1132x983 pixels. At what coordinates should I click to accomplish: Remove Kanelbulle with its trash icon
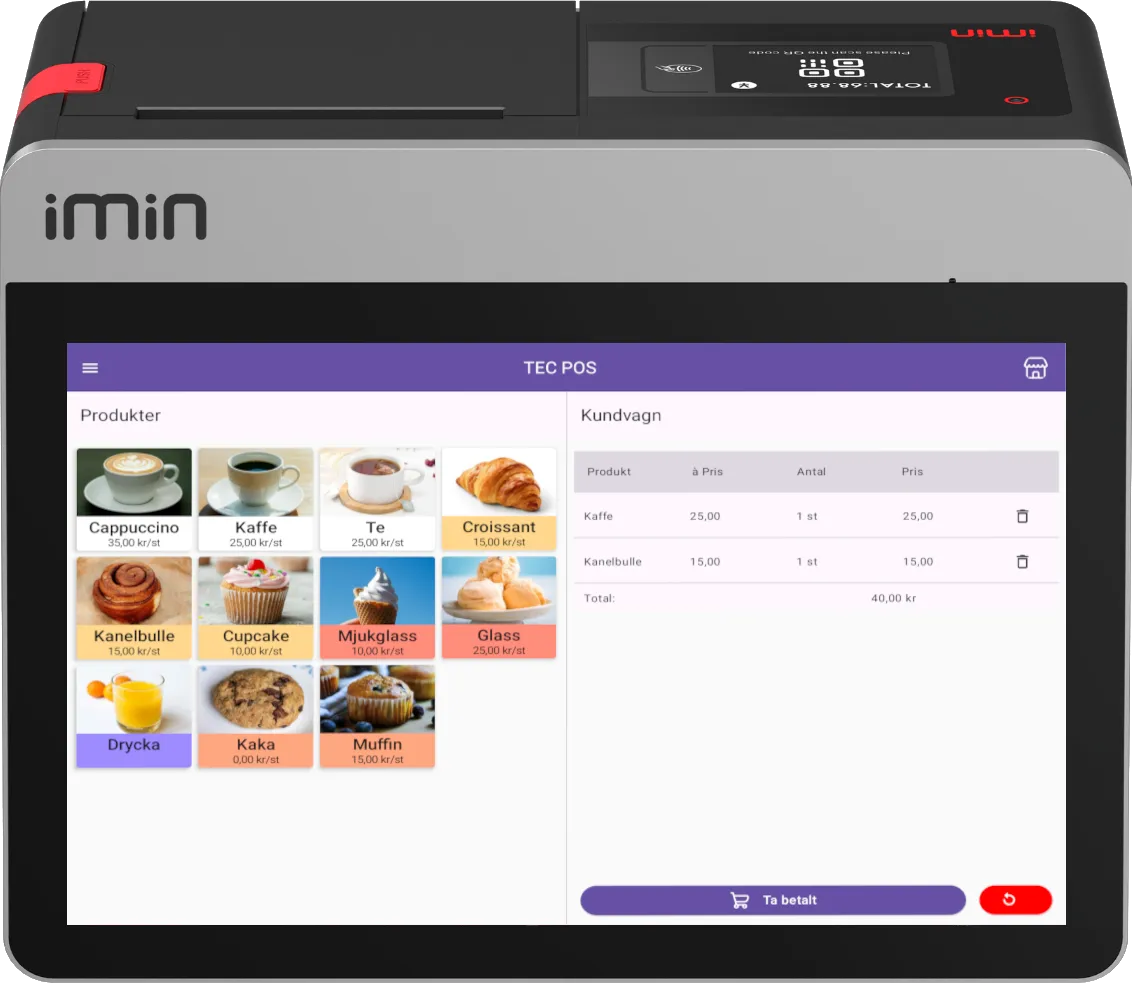click(1022, 562)
